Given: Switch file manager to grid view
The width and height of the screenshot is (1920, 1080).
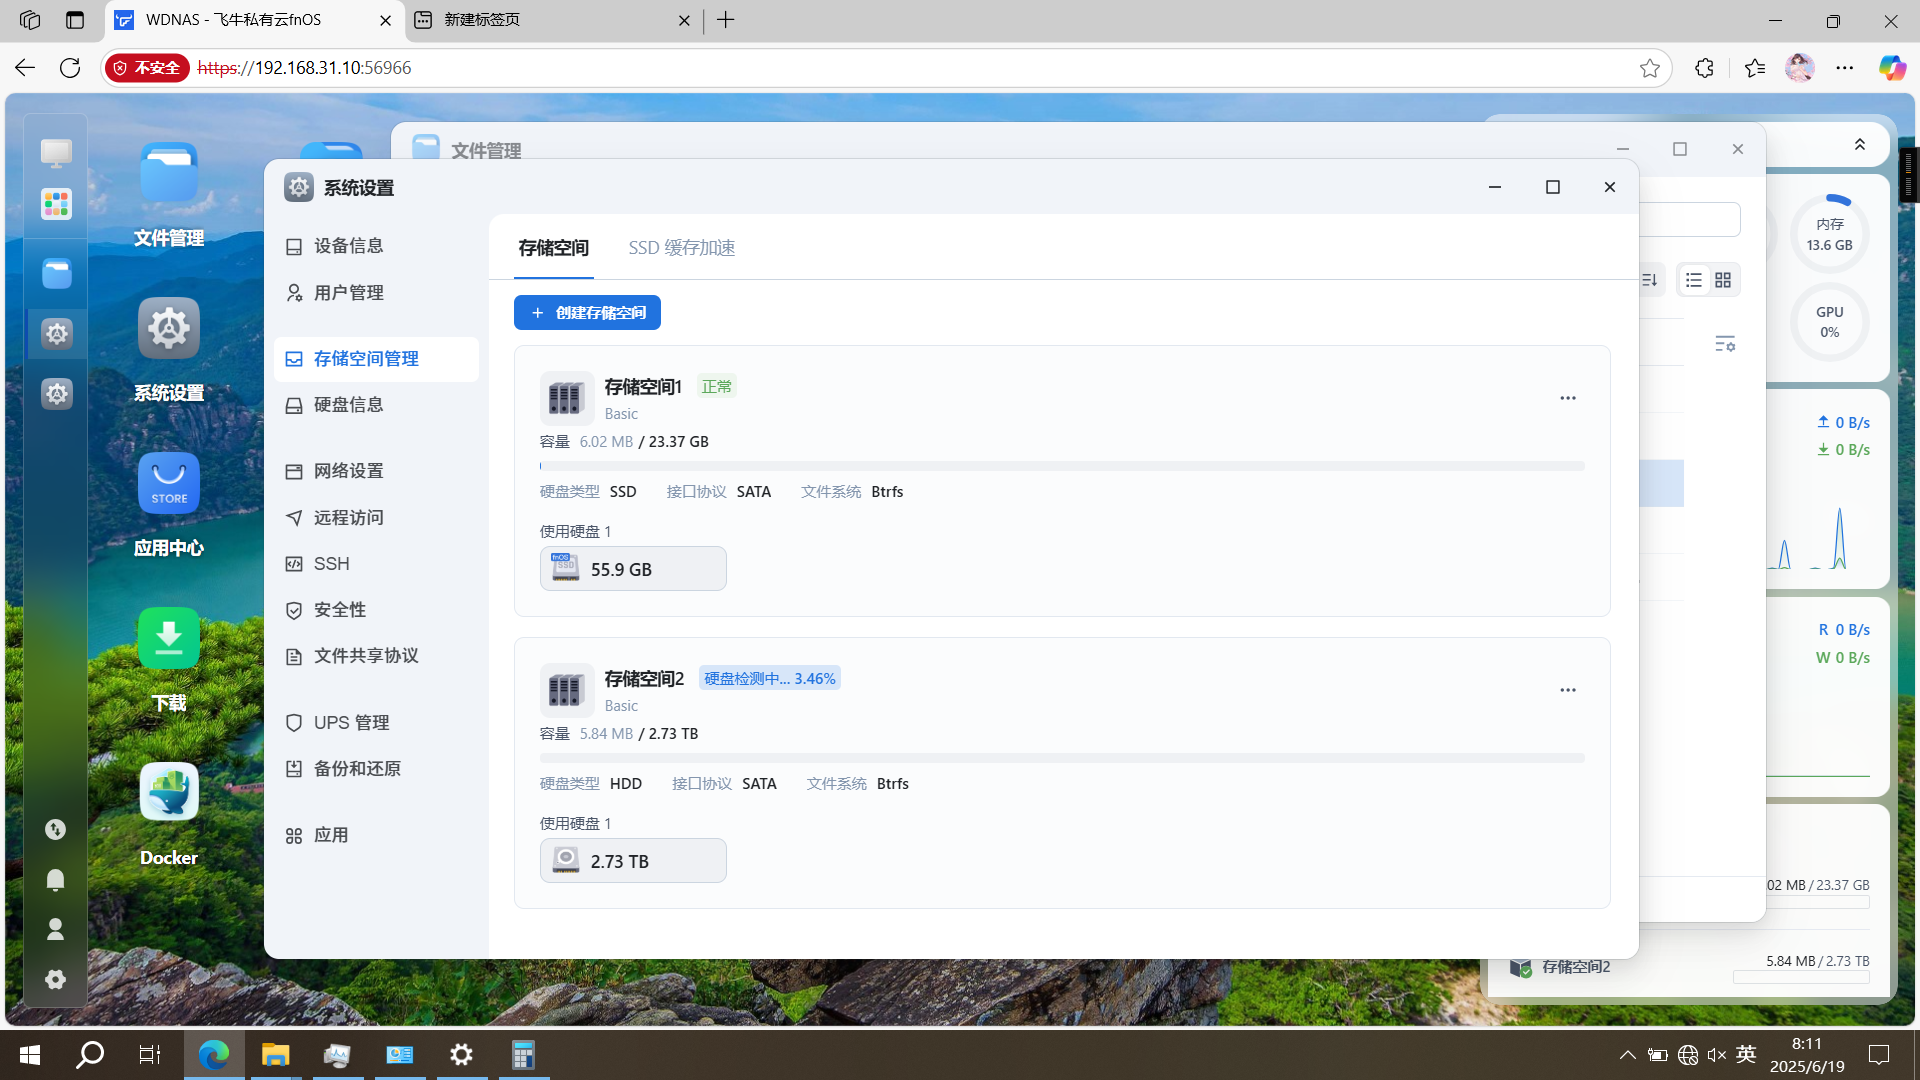Looking at the screenshot, I should click(1723, 280).
